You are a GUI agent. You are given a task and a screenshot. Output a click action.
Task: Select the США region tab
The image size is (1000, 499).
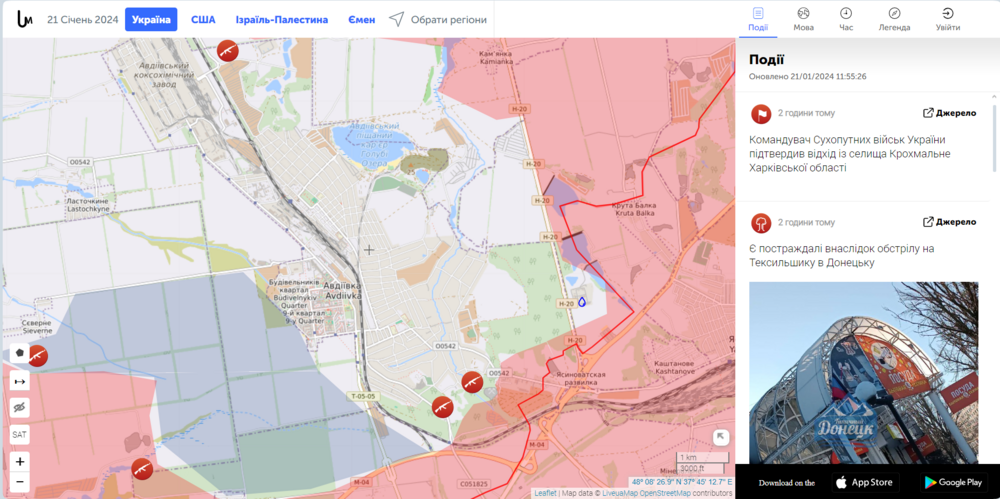click(x=203, y=20)
